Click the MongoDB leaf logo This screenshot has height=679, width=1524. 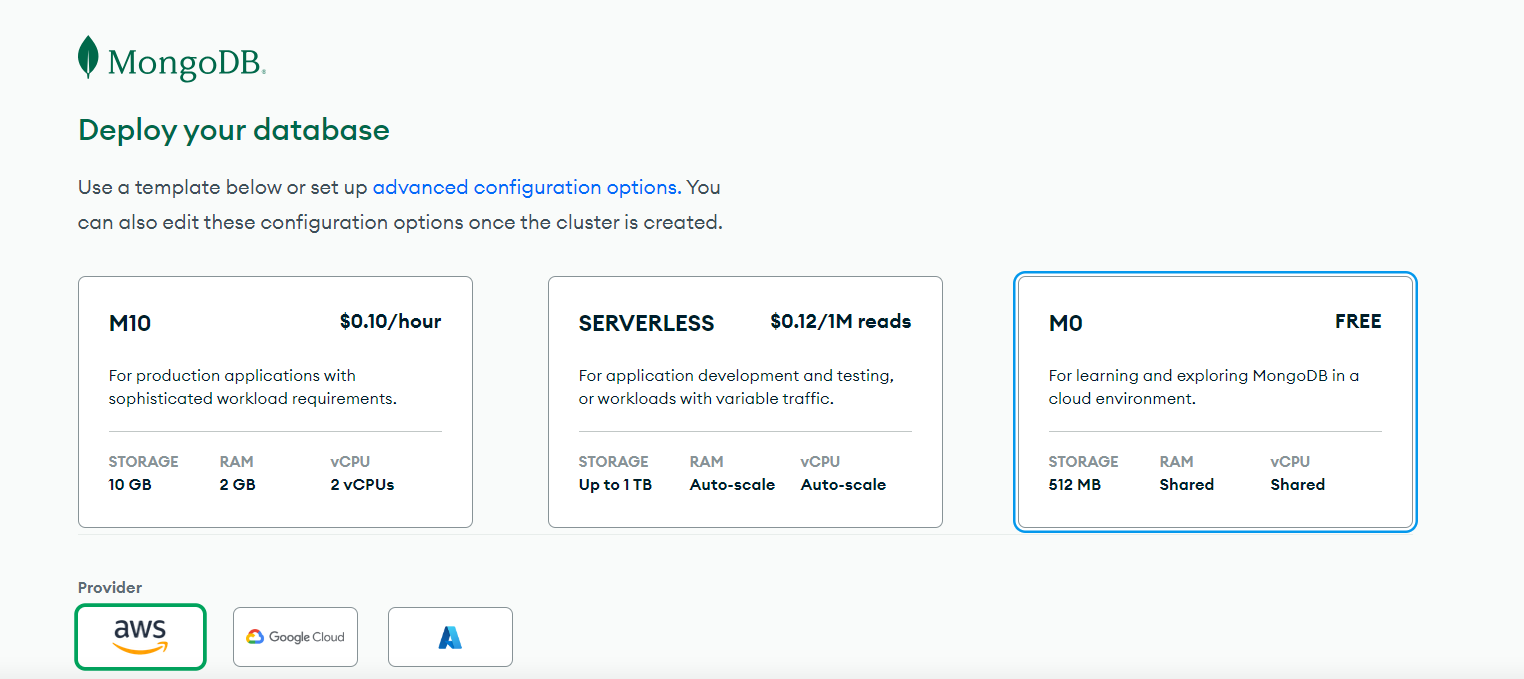[88, 57]
